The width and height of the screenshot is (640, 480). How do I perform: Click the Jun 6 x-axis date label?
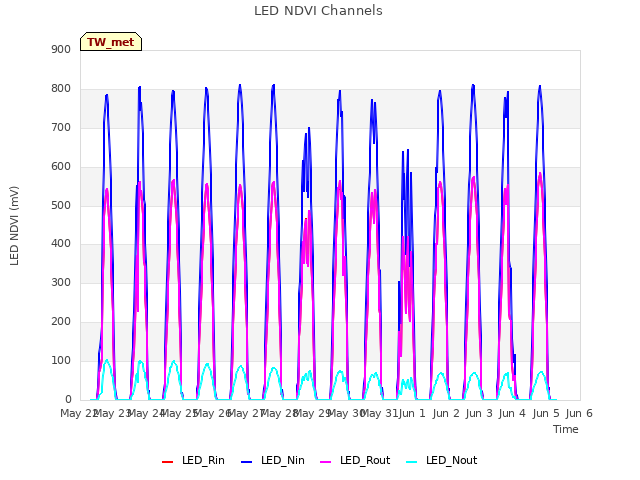coord(579,413)
